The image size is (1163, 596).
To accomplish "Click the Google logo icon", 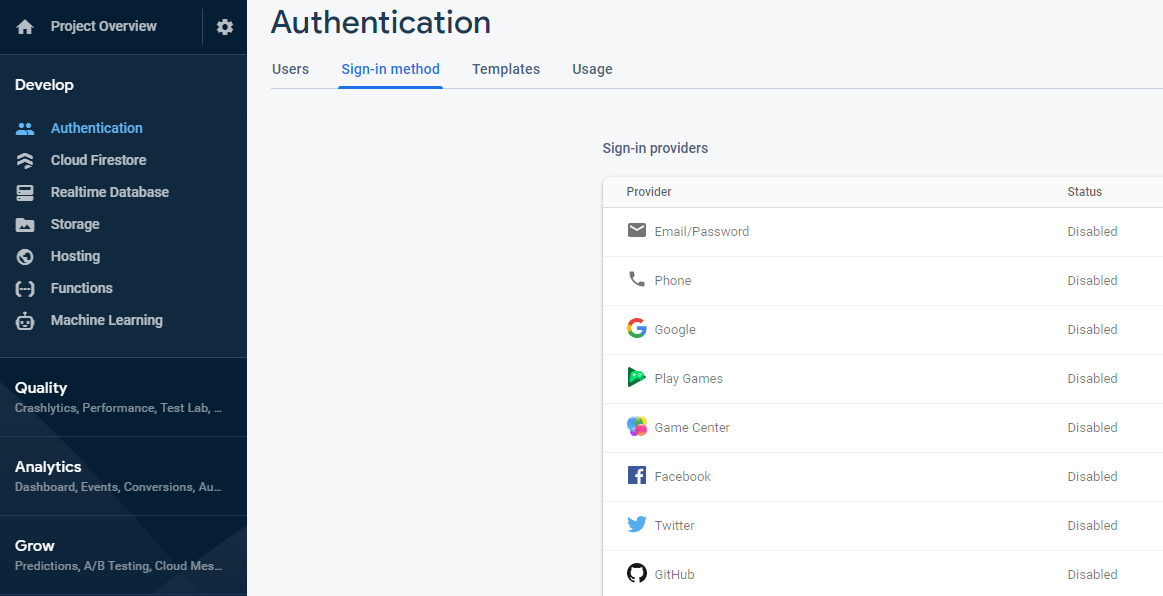I will (x=636, y=328).
